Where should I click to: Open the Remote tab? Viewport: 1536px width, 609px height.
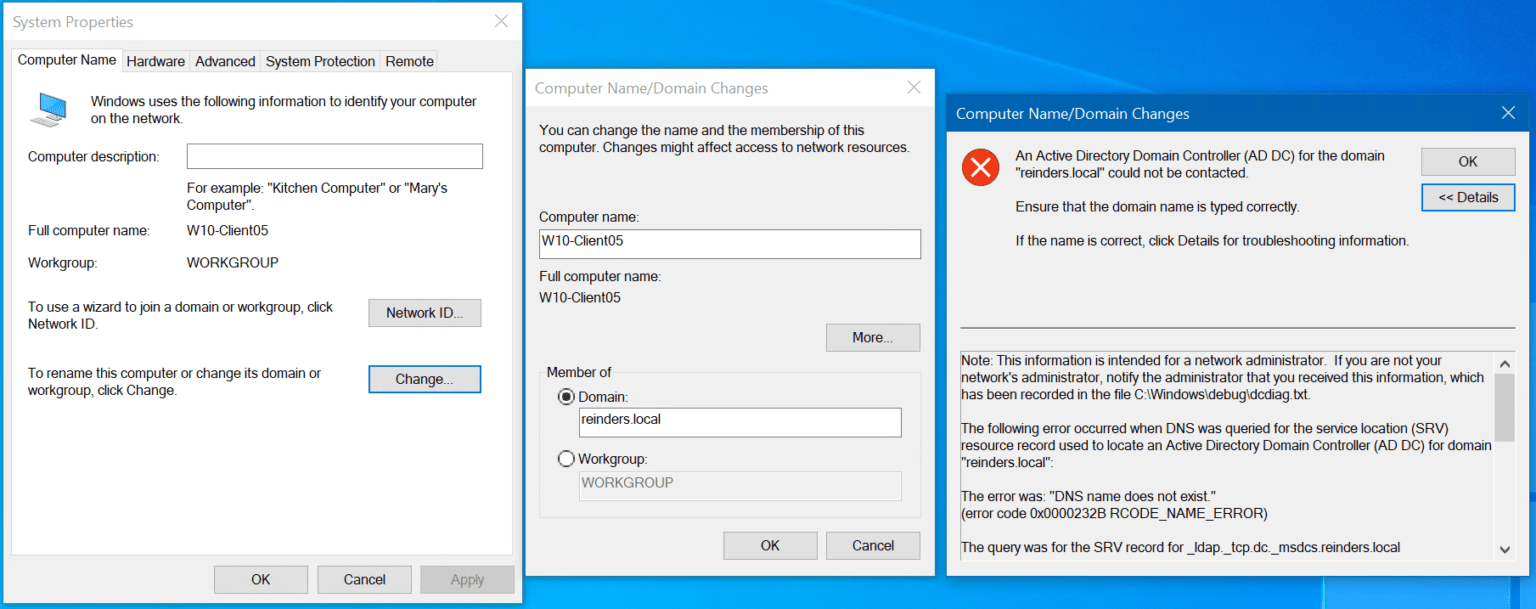click(x=410, y=61)
